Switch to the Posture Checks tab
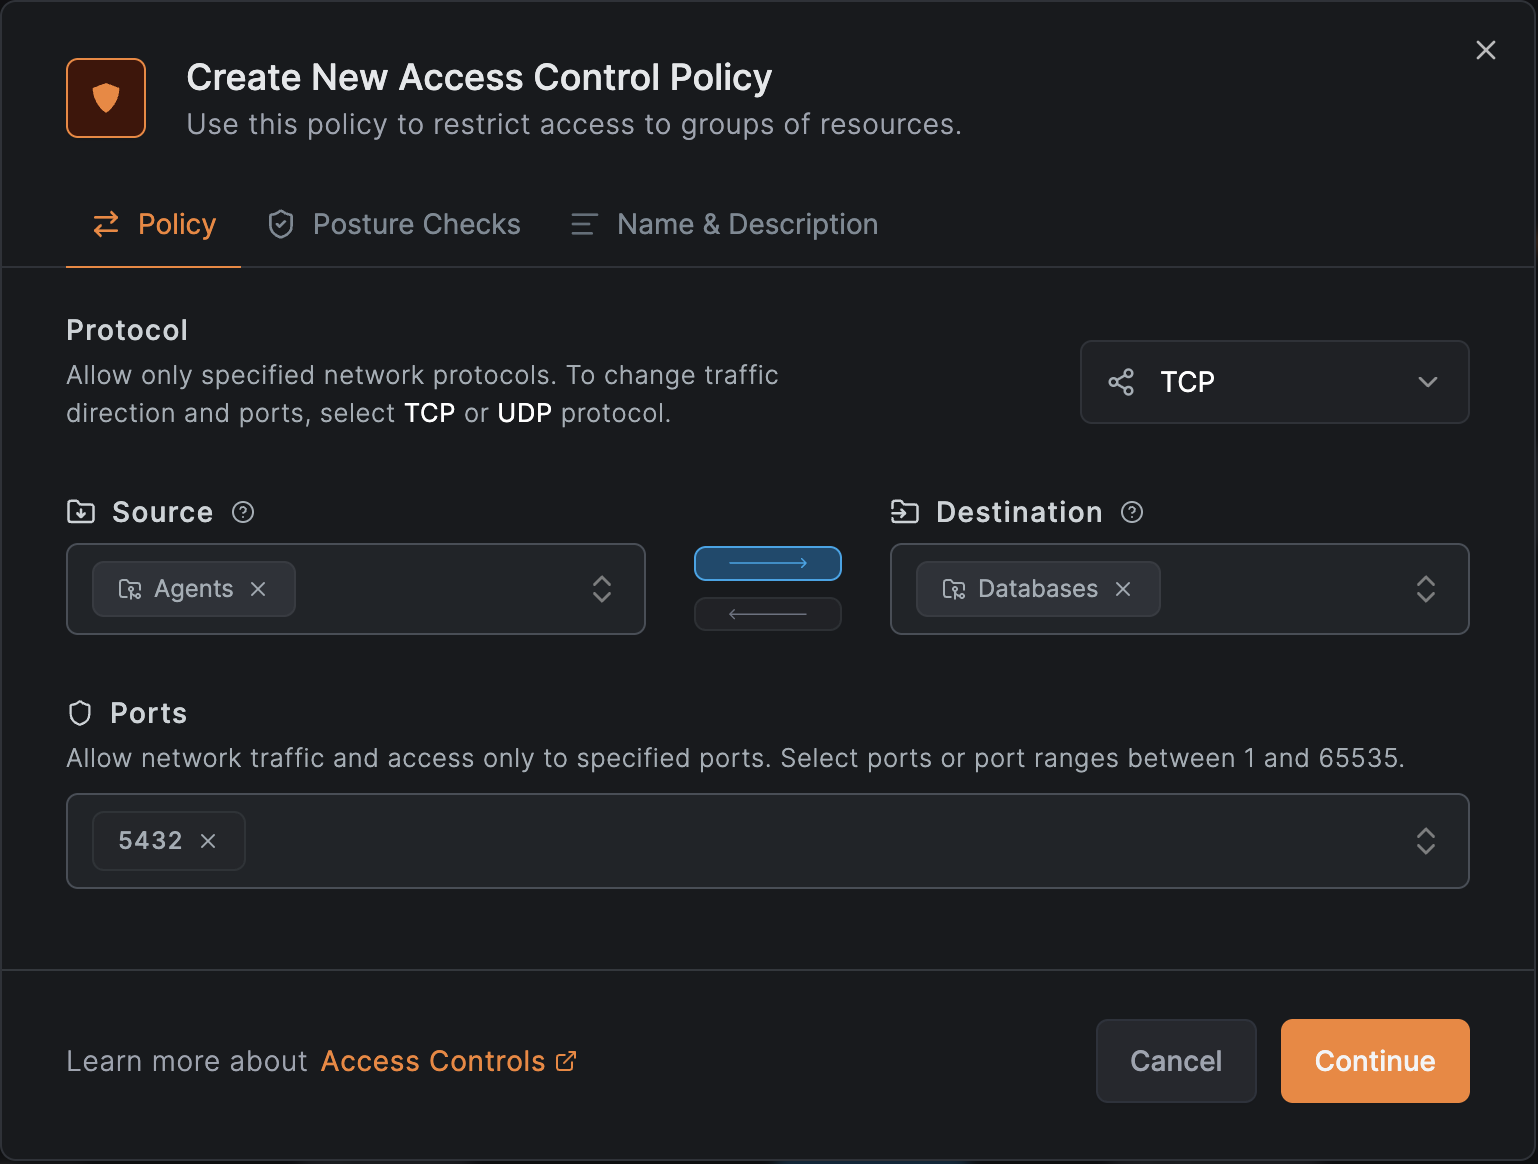 point(394,224)
